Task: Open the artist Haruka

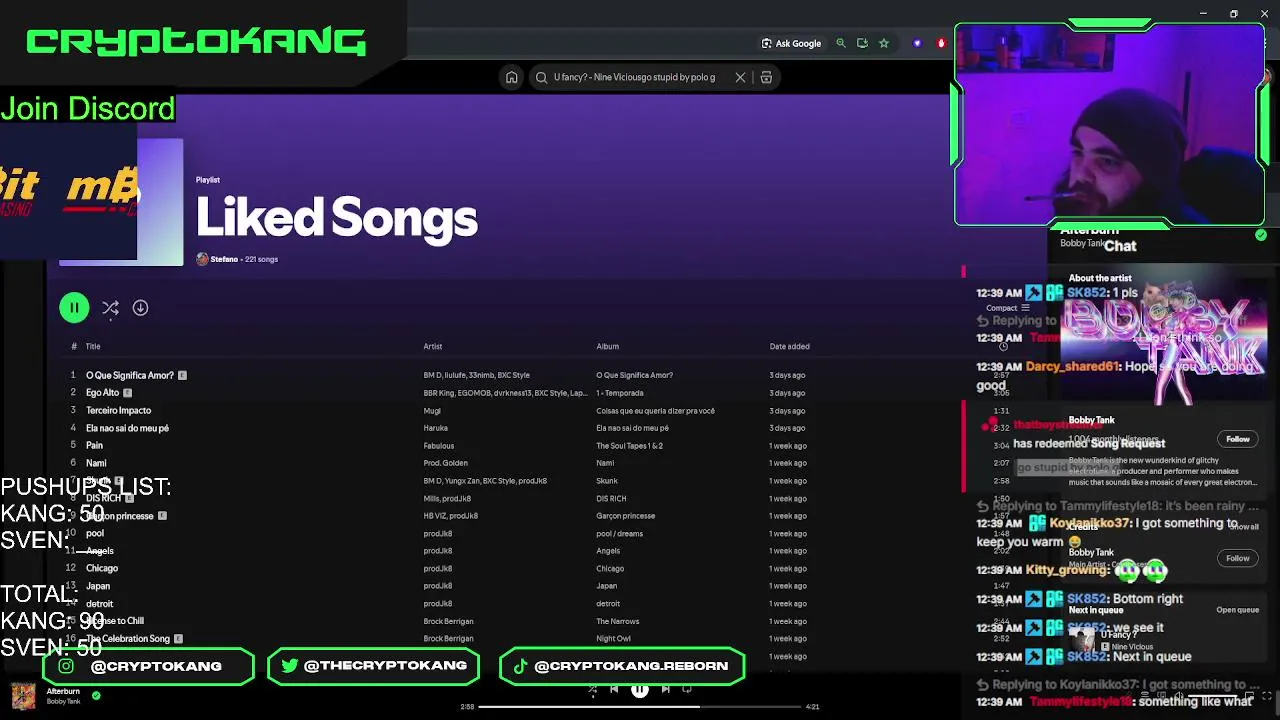Action: (x=435, y=428)
